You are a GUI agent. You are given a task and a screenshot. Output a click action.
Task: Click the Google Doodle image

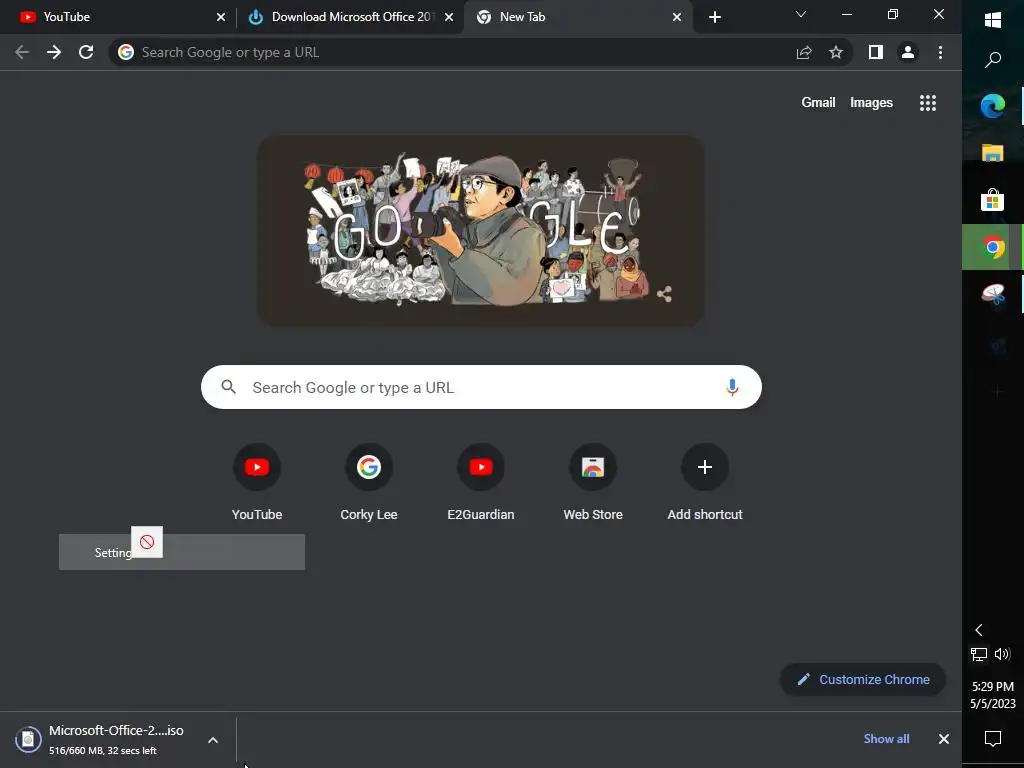[481, 231]
